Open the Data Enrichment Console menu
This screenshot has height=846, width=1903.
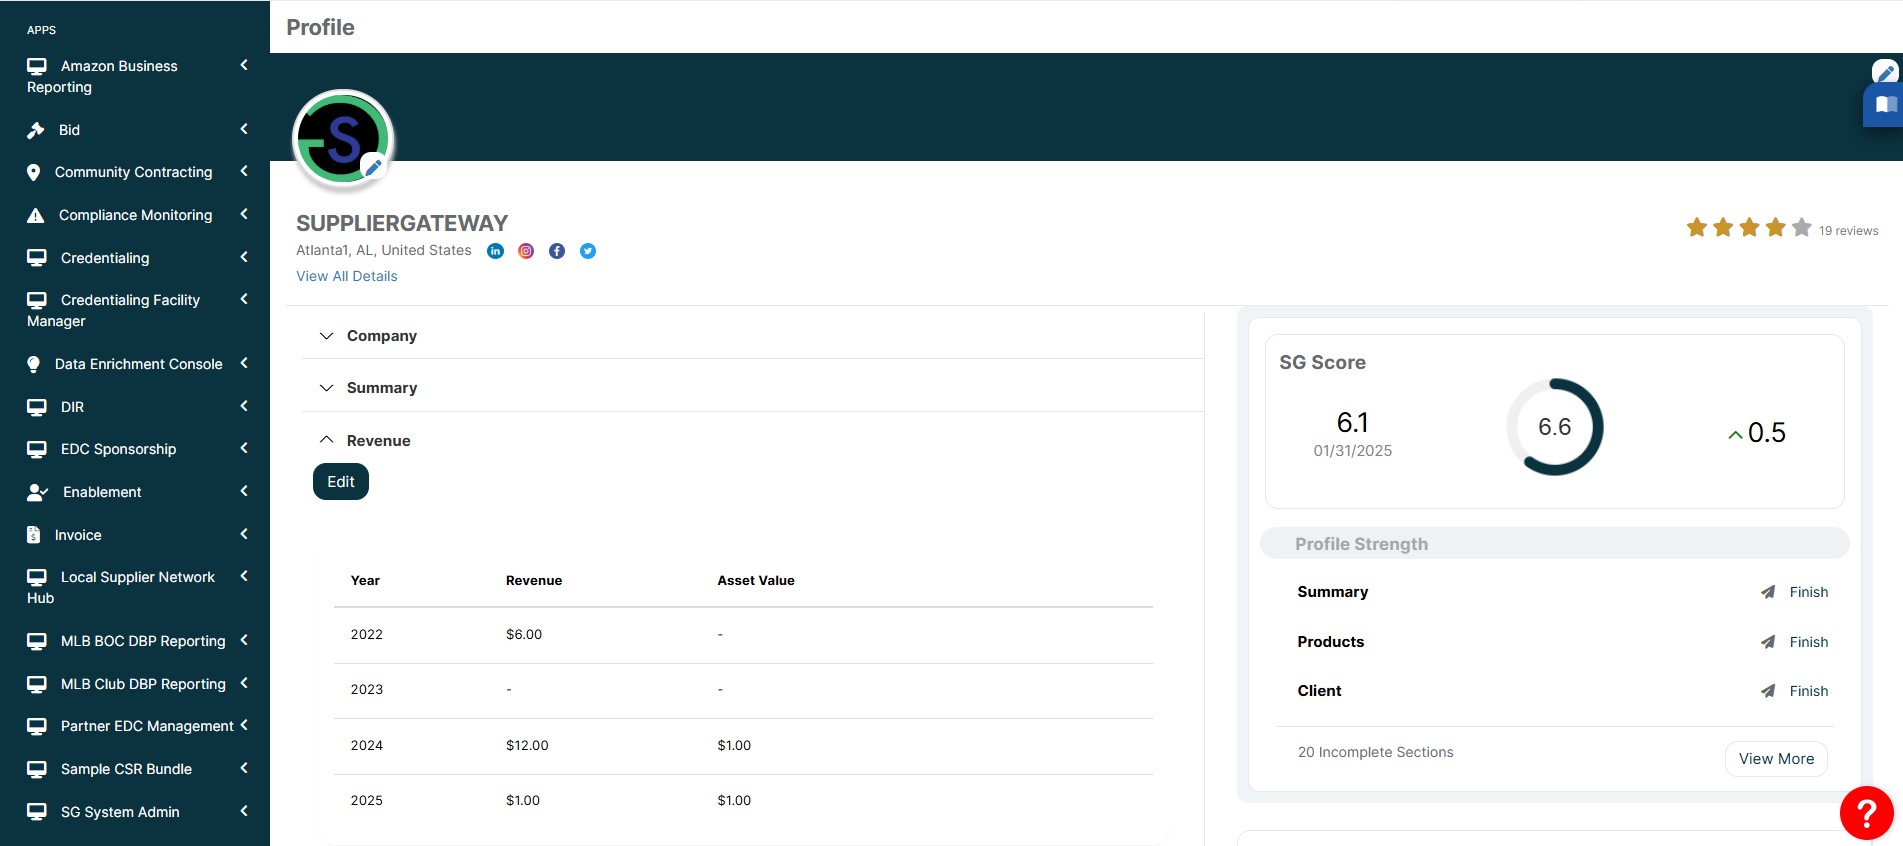(138, 364)
